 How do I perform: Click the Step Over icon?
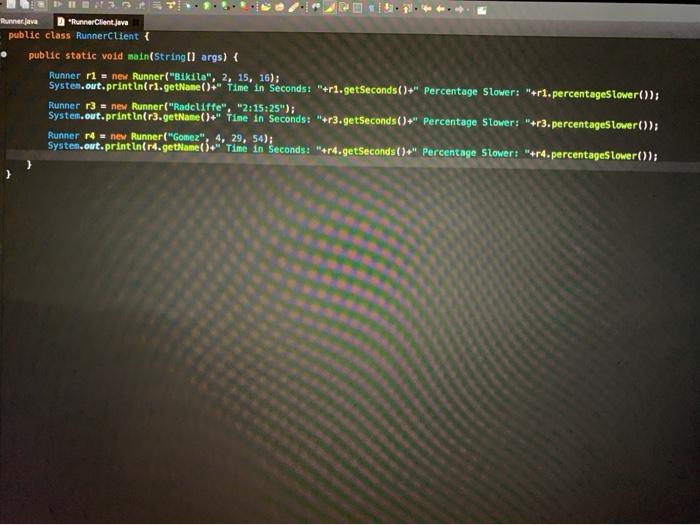127,5
